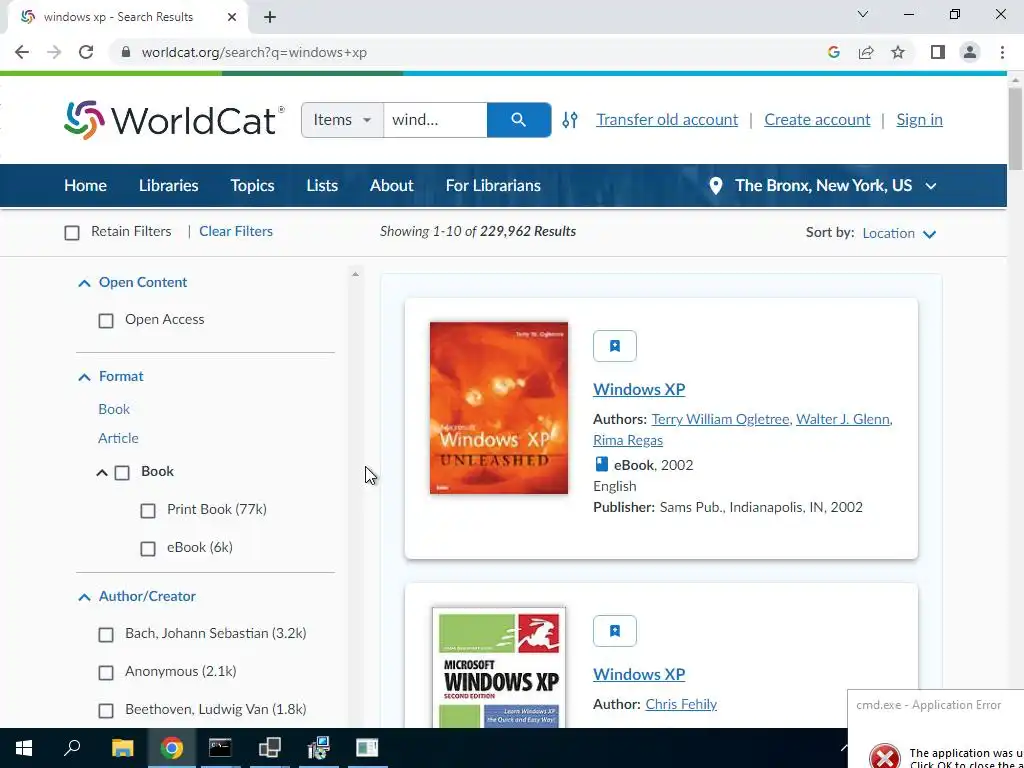The image size is (1024, 768).
Task: Go forward with browser forward arrow
Action: coord(54,52)
